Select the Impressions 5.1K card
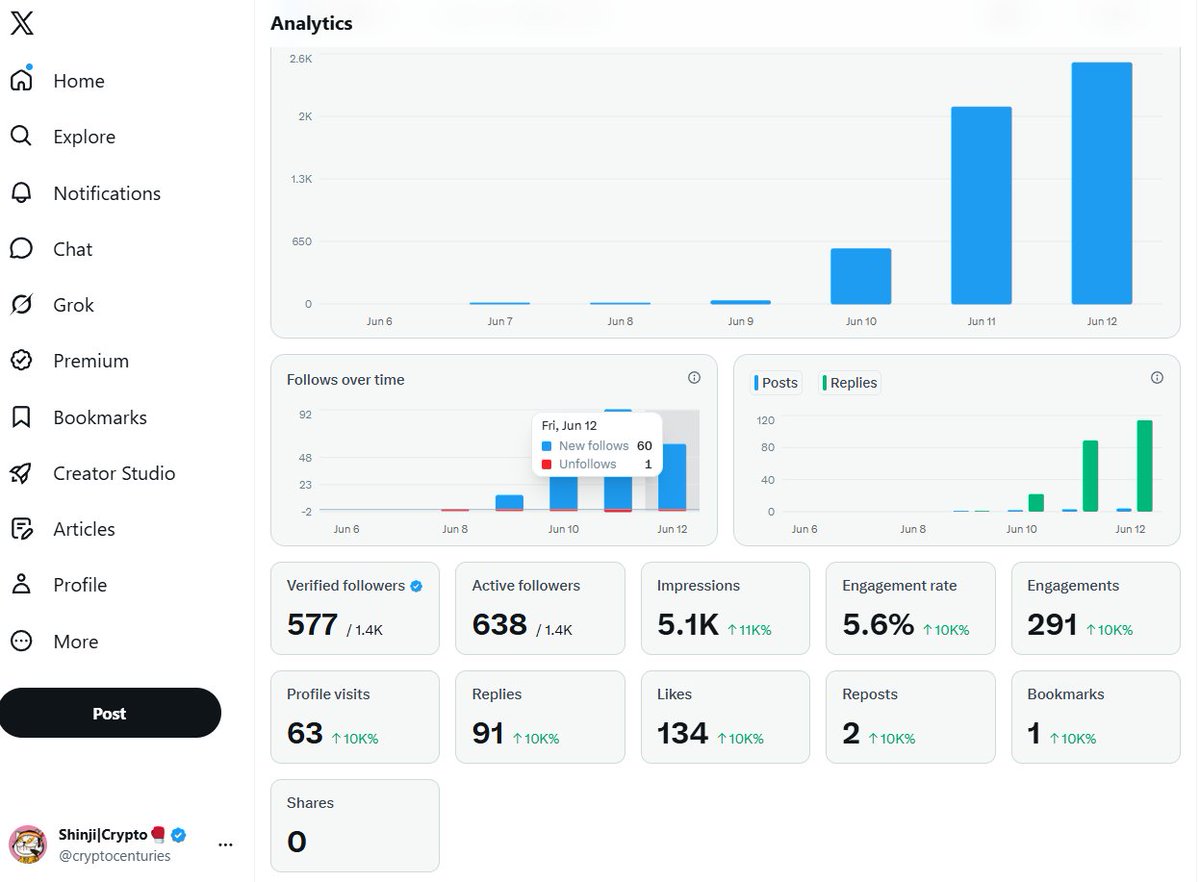Screen dimensions: 1200x882 725,608
